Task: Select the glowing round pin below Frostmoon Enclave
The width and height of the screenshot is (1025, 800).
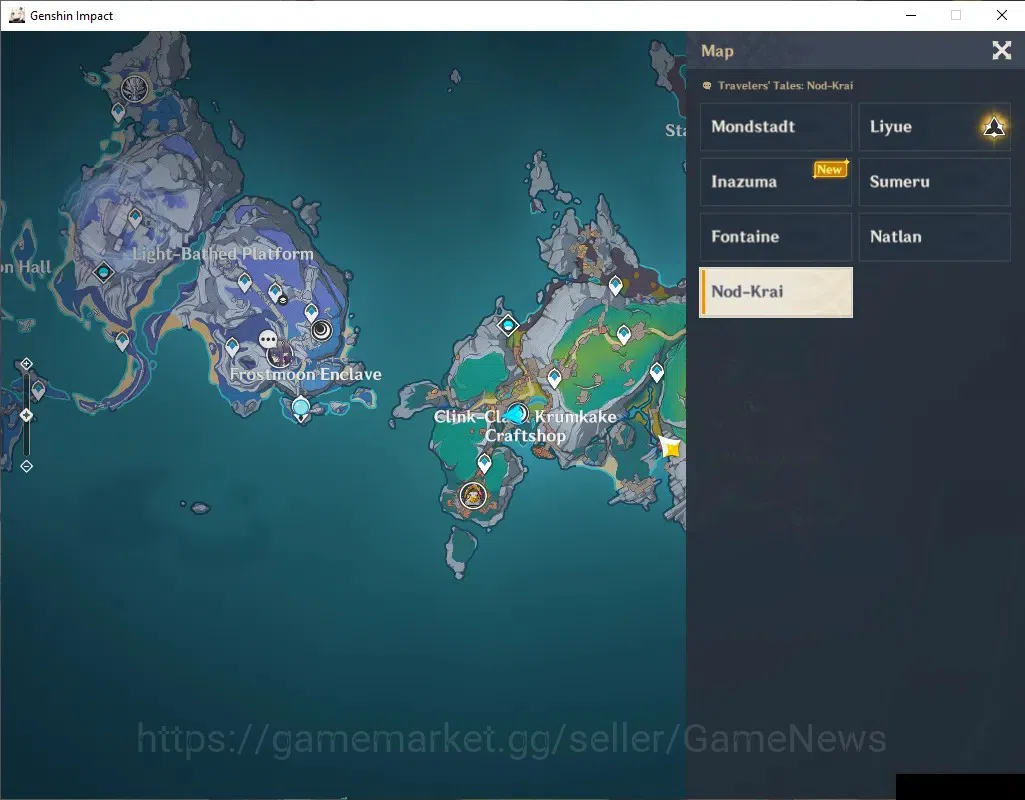Action: coord(301,408)
